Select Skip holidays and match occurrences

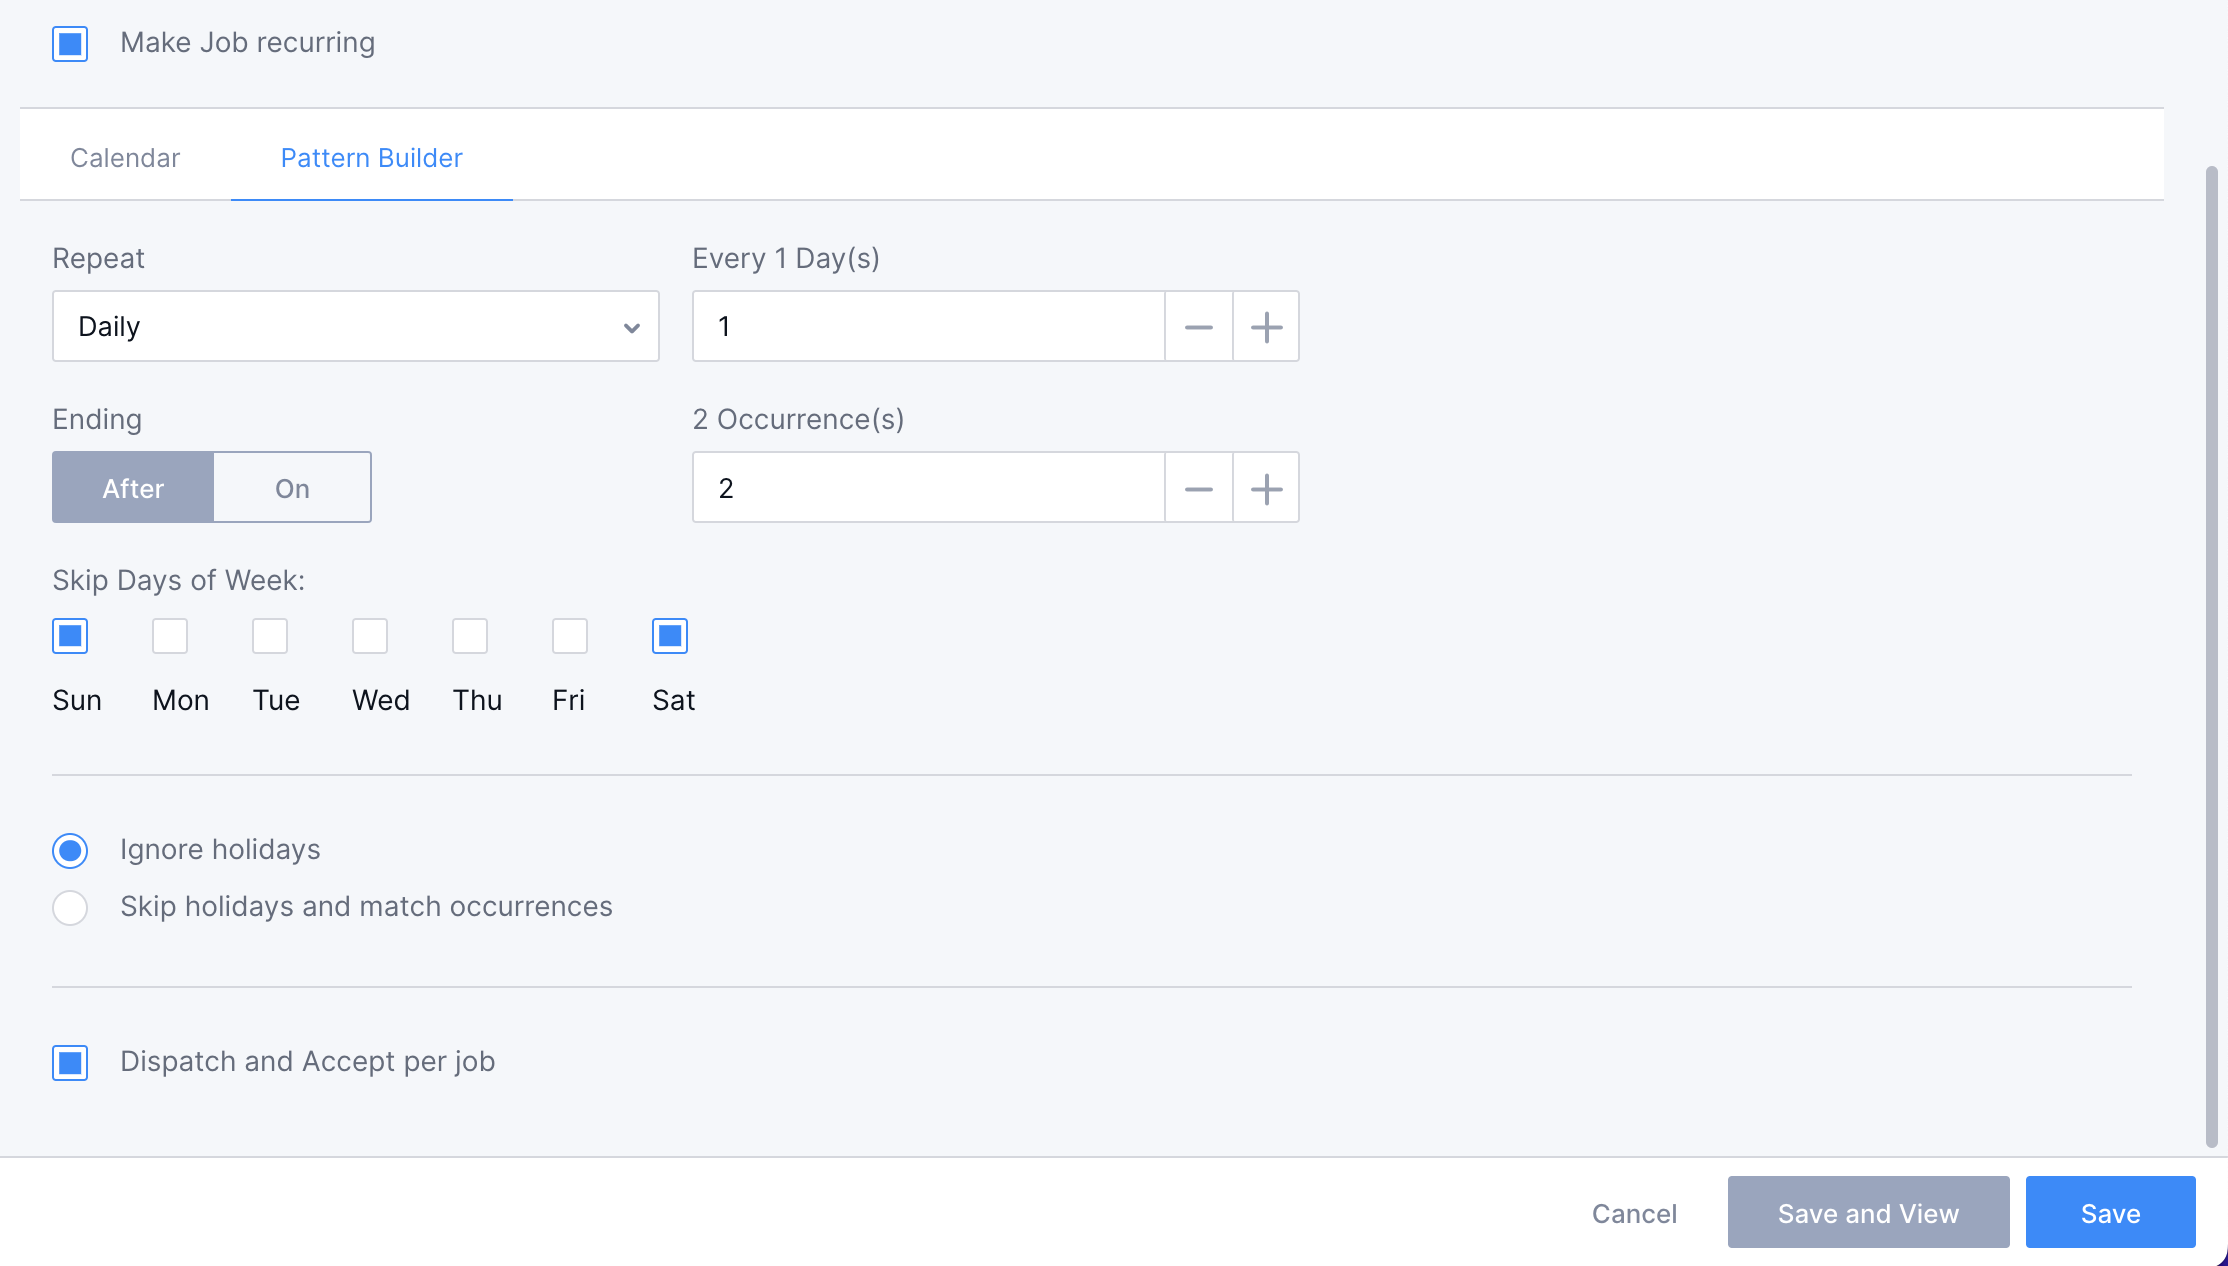click(69, 907)
